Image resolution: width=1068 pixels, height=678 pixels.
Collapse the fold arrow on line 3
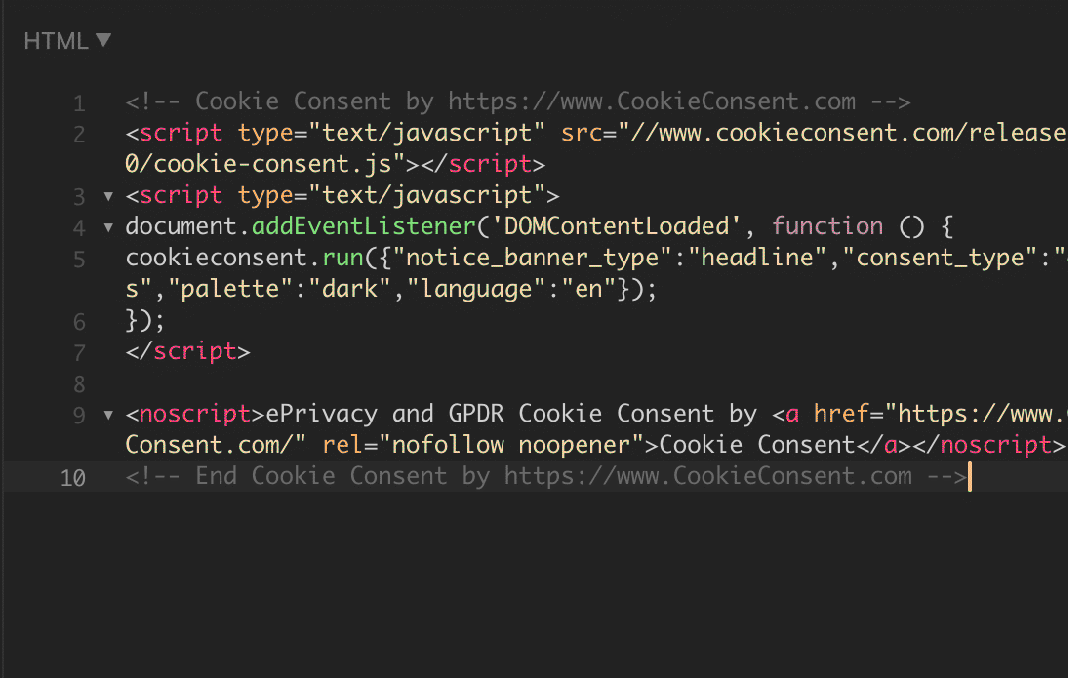[108, 196]
